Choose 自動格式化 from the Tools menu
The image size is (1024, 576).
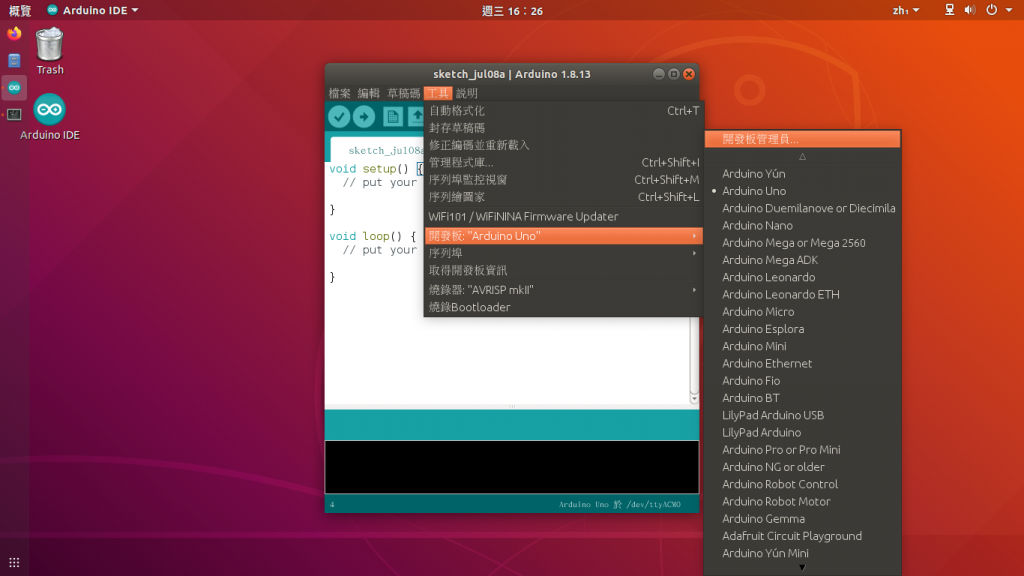(x=563, y=111)
